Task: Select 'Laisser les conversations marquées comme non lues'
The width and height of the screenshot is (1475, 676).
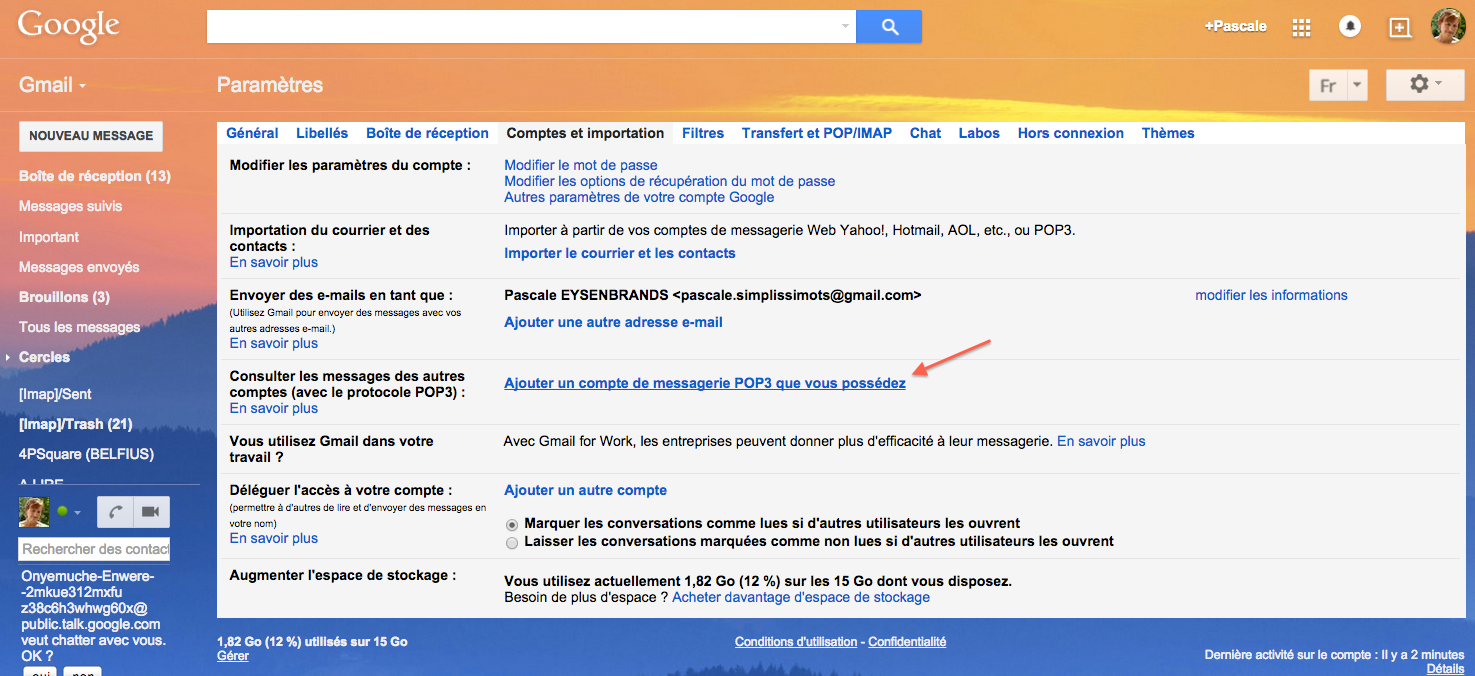Action: tap(512, 543)
